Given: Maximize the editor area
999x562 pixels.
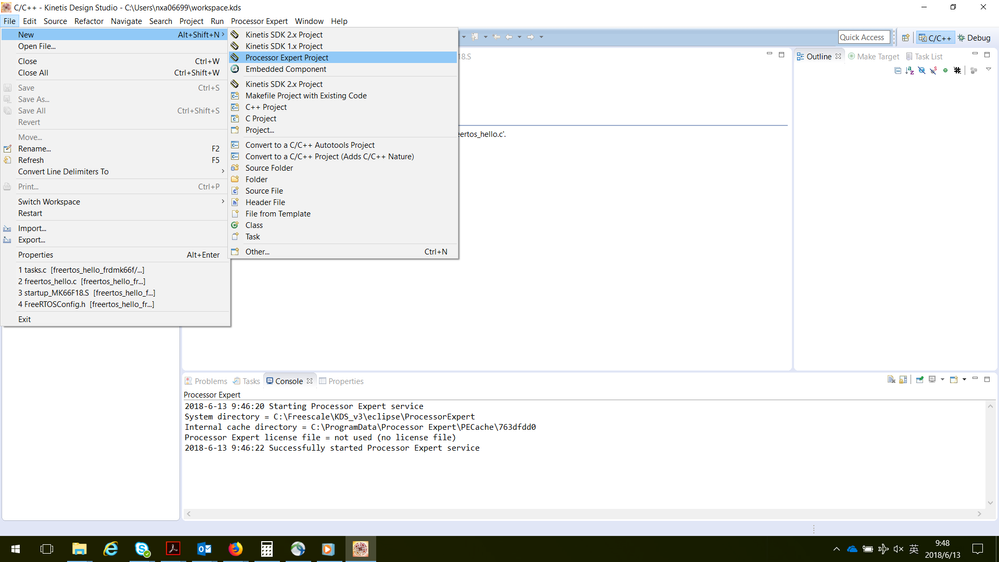Looking at the screenshot, I should tap(781, 55).
